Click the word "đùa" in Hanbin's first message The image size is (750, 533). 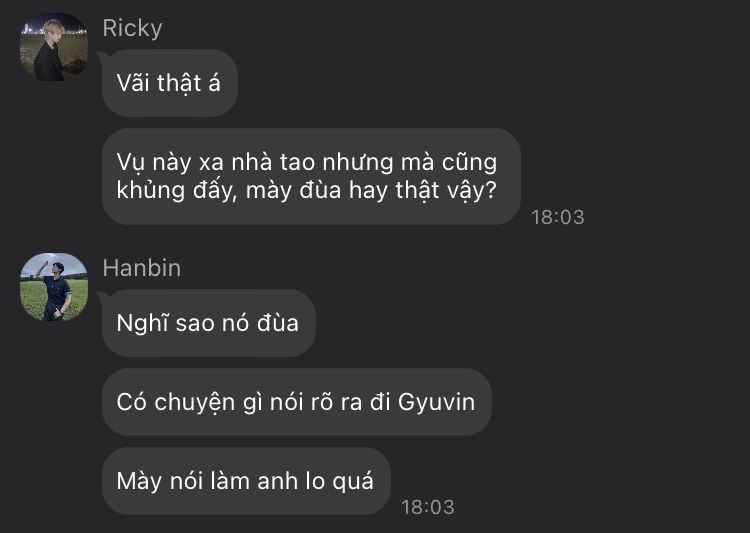click(278, 322)
